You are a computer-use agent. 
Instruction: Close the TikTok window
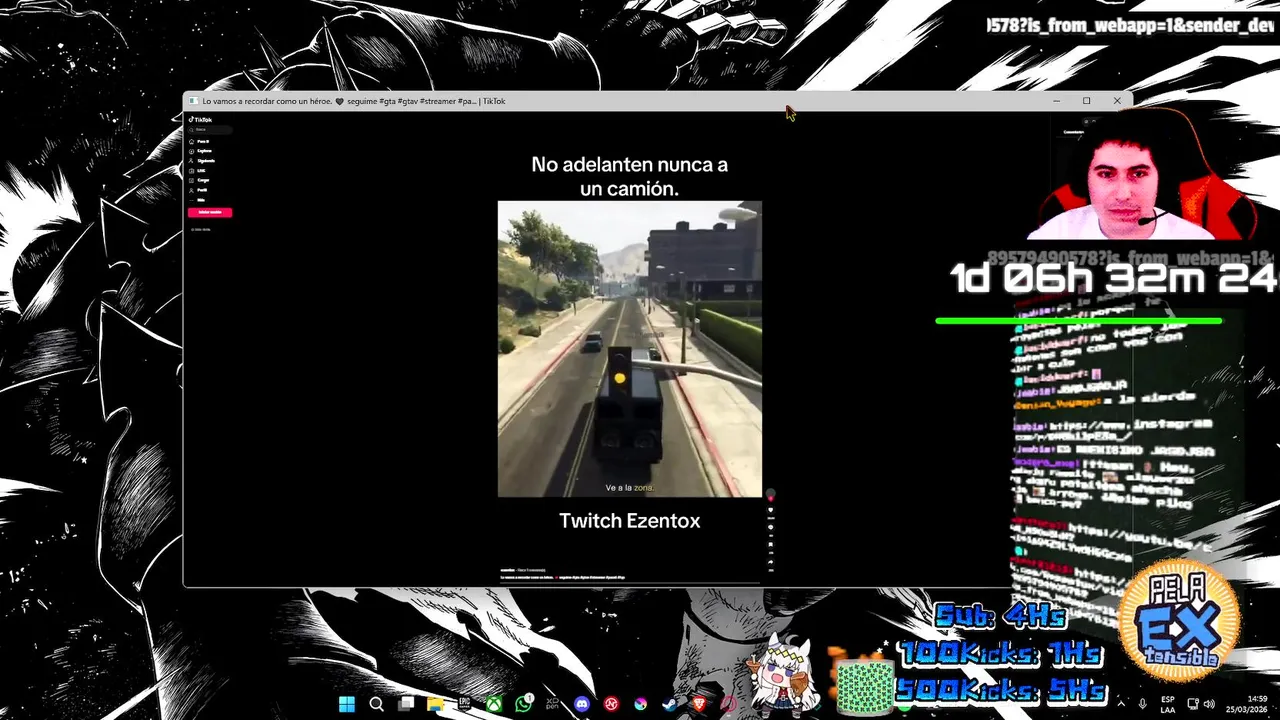point(1117,101)
